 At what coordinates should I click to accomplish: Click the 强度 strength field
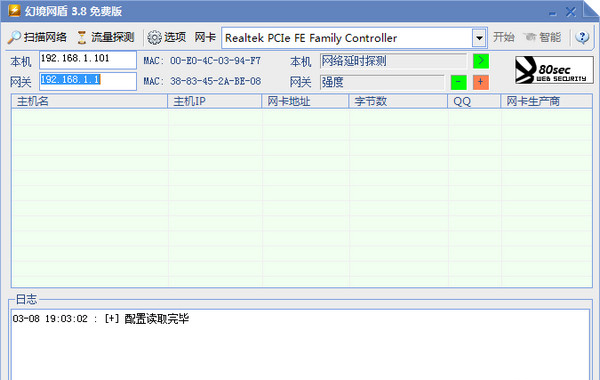382,82
